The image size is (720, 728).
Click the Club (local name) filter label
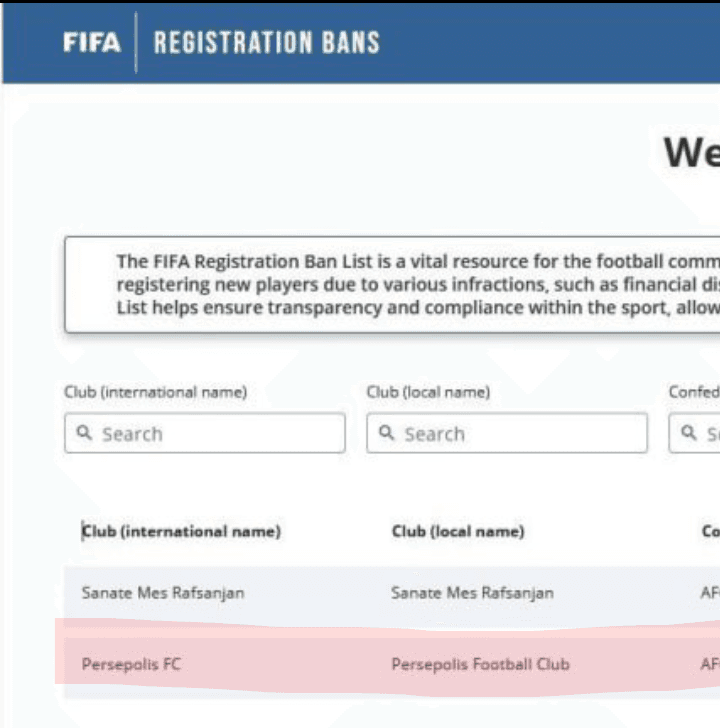[x=428, y=392]
